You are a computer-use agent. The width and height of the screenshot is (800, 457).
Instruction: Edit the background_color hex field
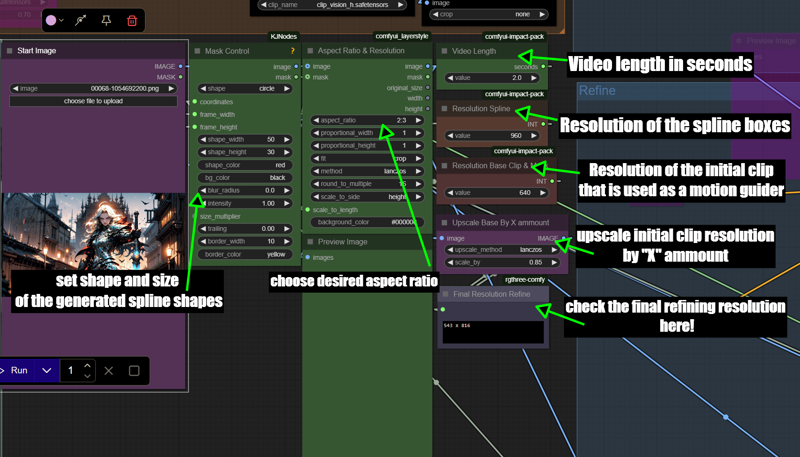point(367,222)
